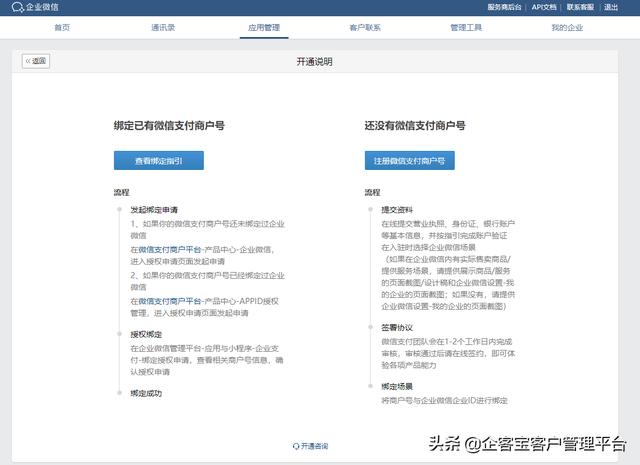Viewport: 640px width, 465px height.
Task: Open API文档 link in header
Action: tap(544, 7)
